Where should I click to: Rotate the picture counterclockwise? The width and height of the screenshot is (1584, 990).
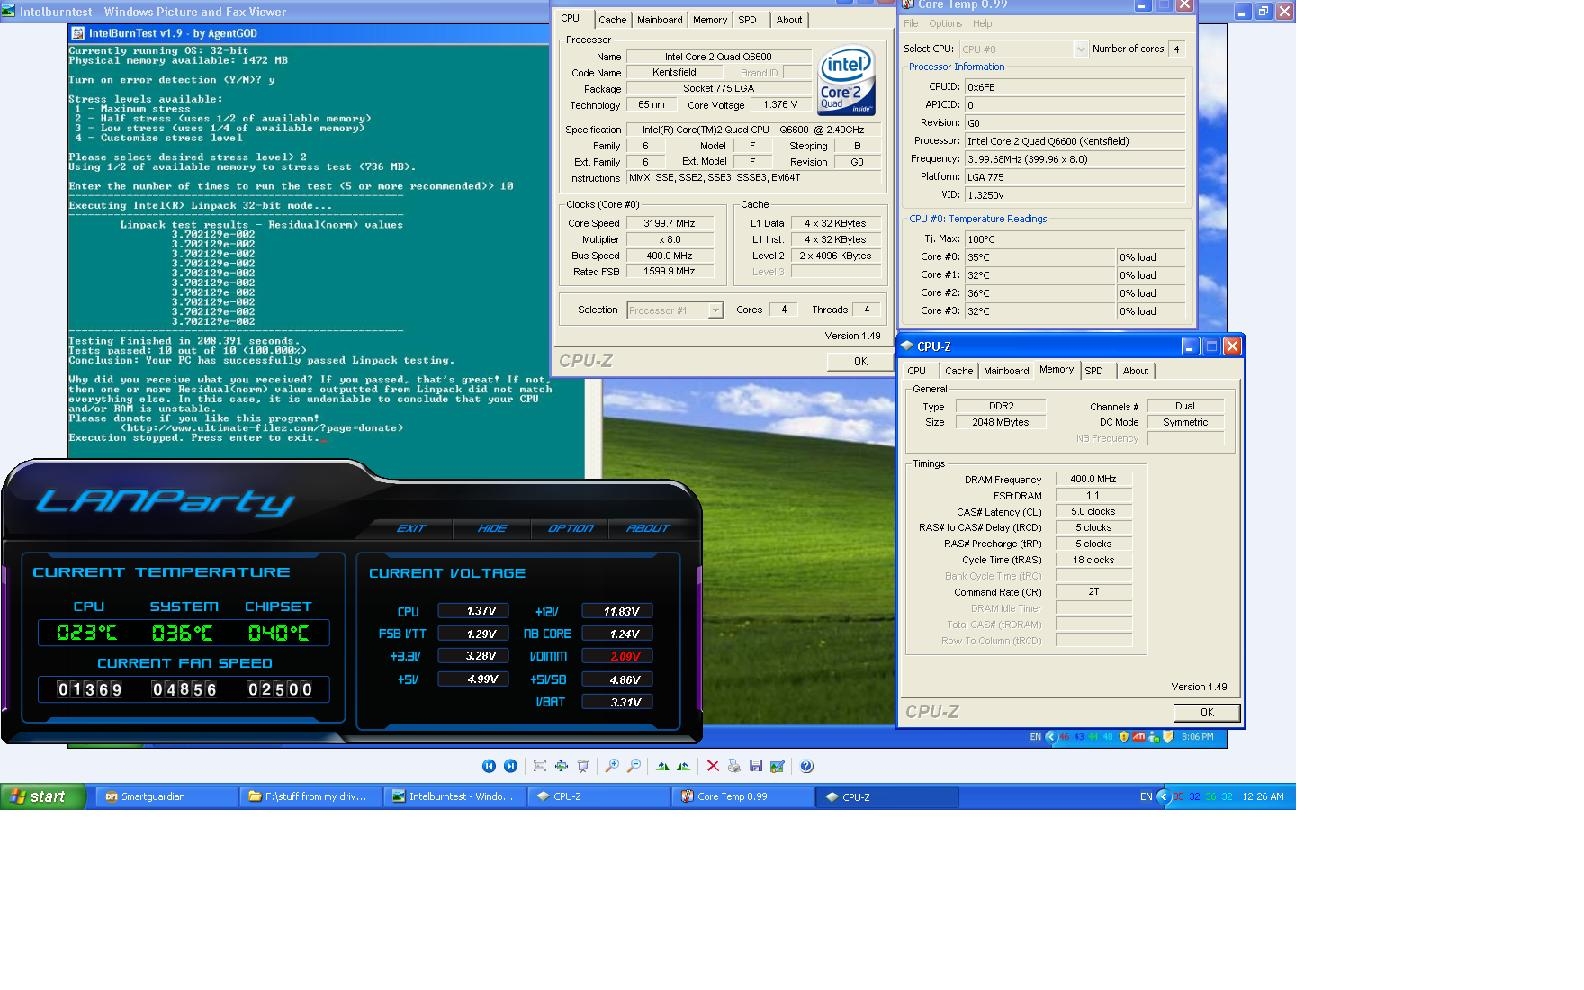tap(684, 766)
